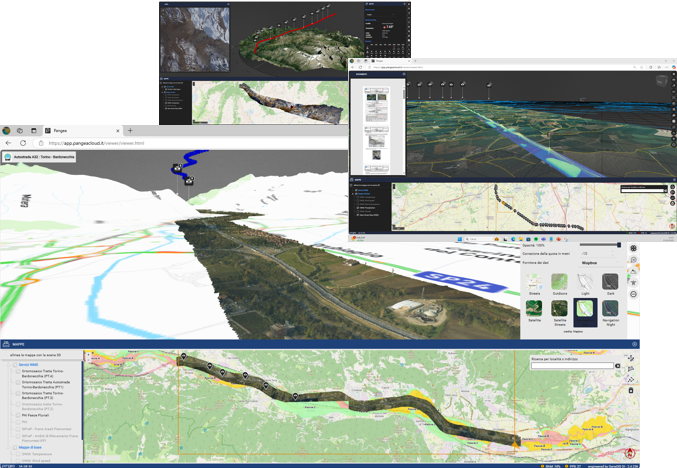
Task: Enable the OWM Temperature base layer
Action: tap(16, 452)
